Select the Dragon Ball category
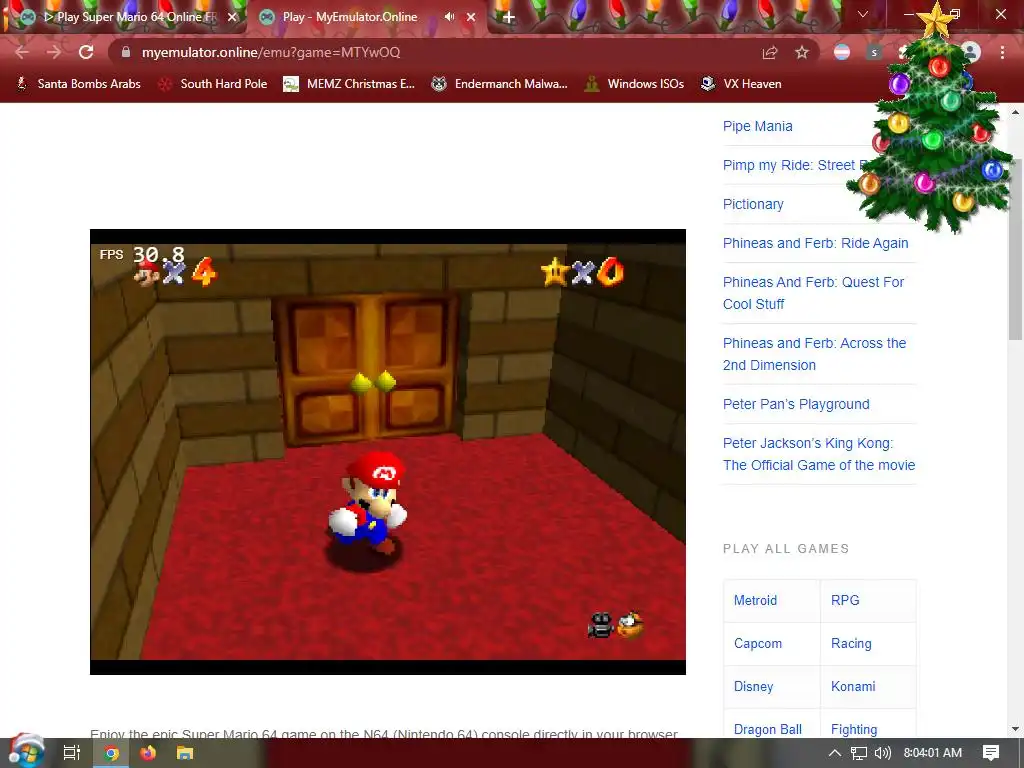Screen dimensions: 1024x768 click(x=768, y=729)
